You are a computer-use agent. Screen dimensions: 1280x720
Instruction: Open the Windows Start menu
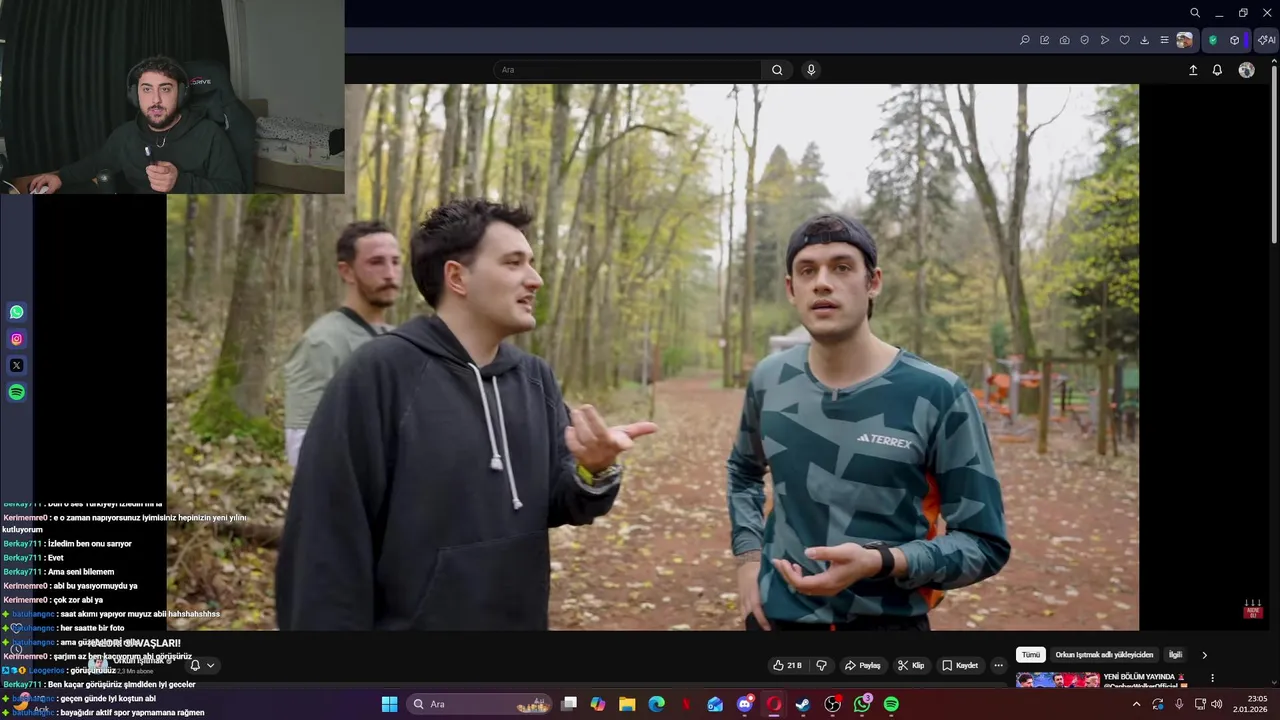pos(389,704)
